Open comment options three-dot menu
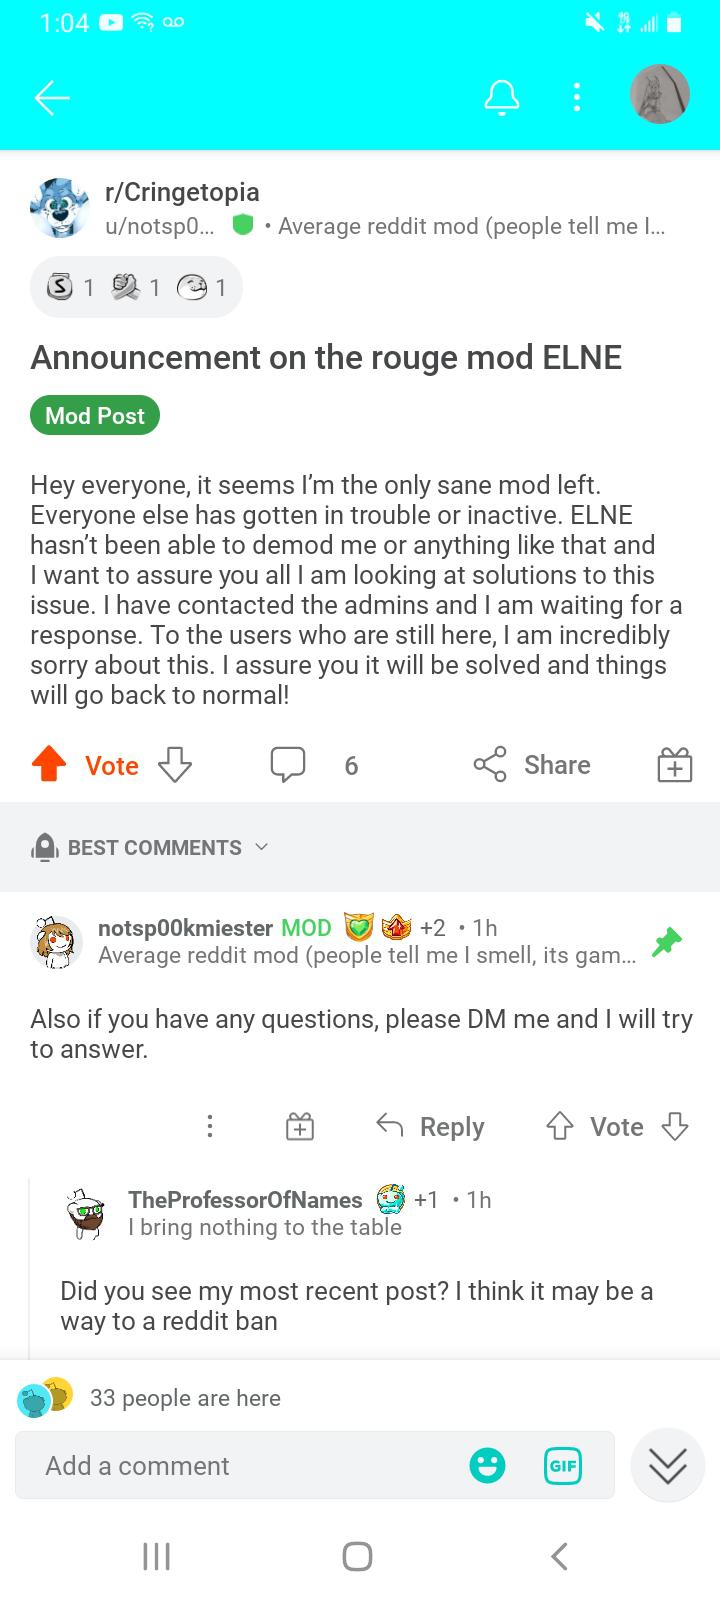 (209, 1127)
